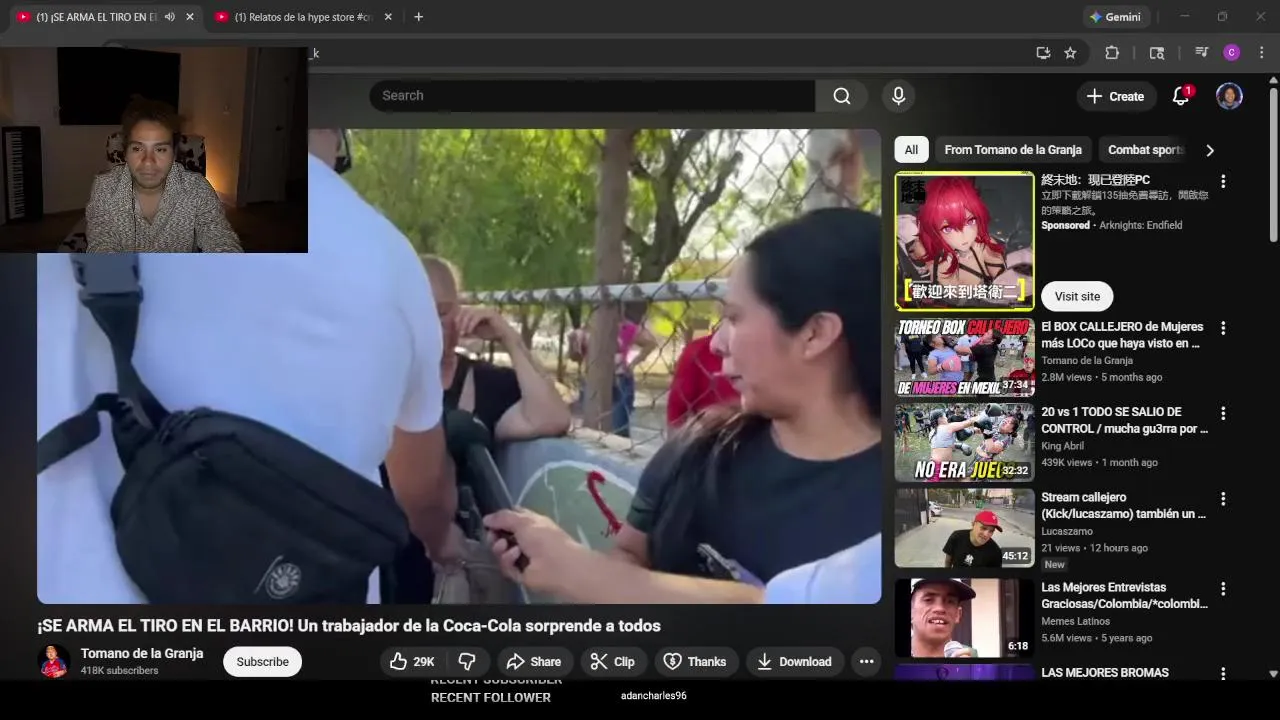Open Tomano de la Granja channel avatar
Viewport: 1280px width, 720px height.
(53, 662)
